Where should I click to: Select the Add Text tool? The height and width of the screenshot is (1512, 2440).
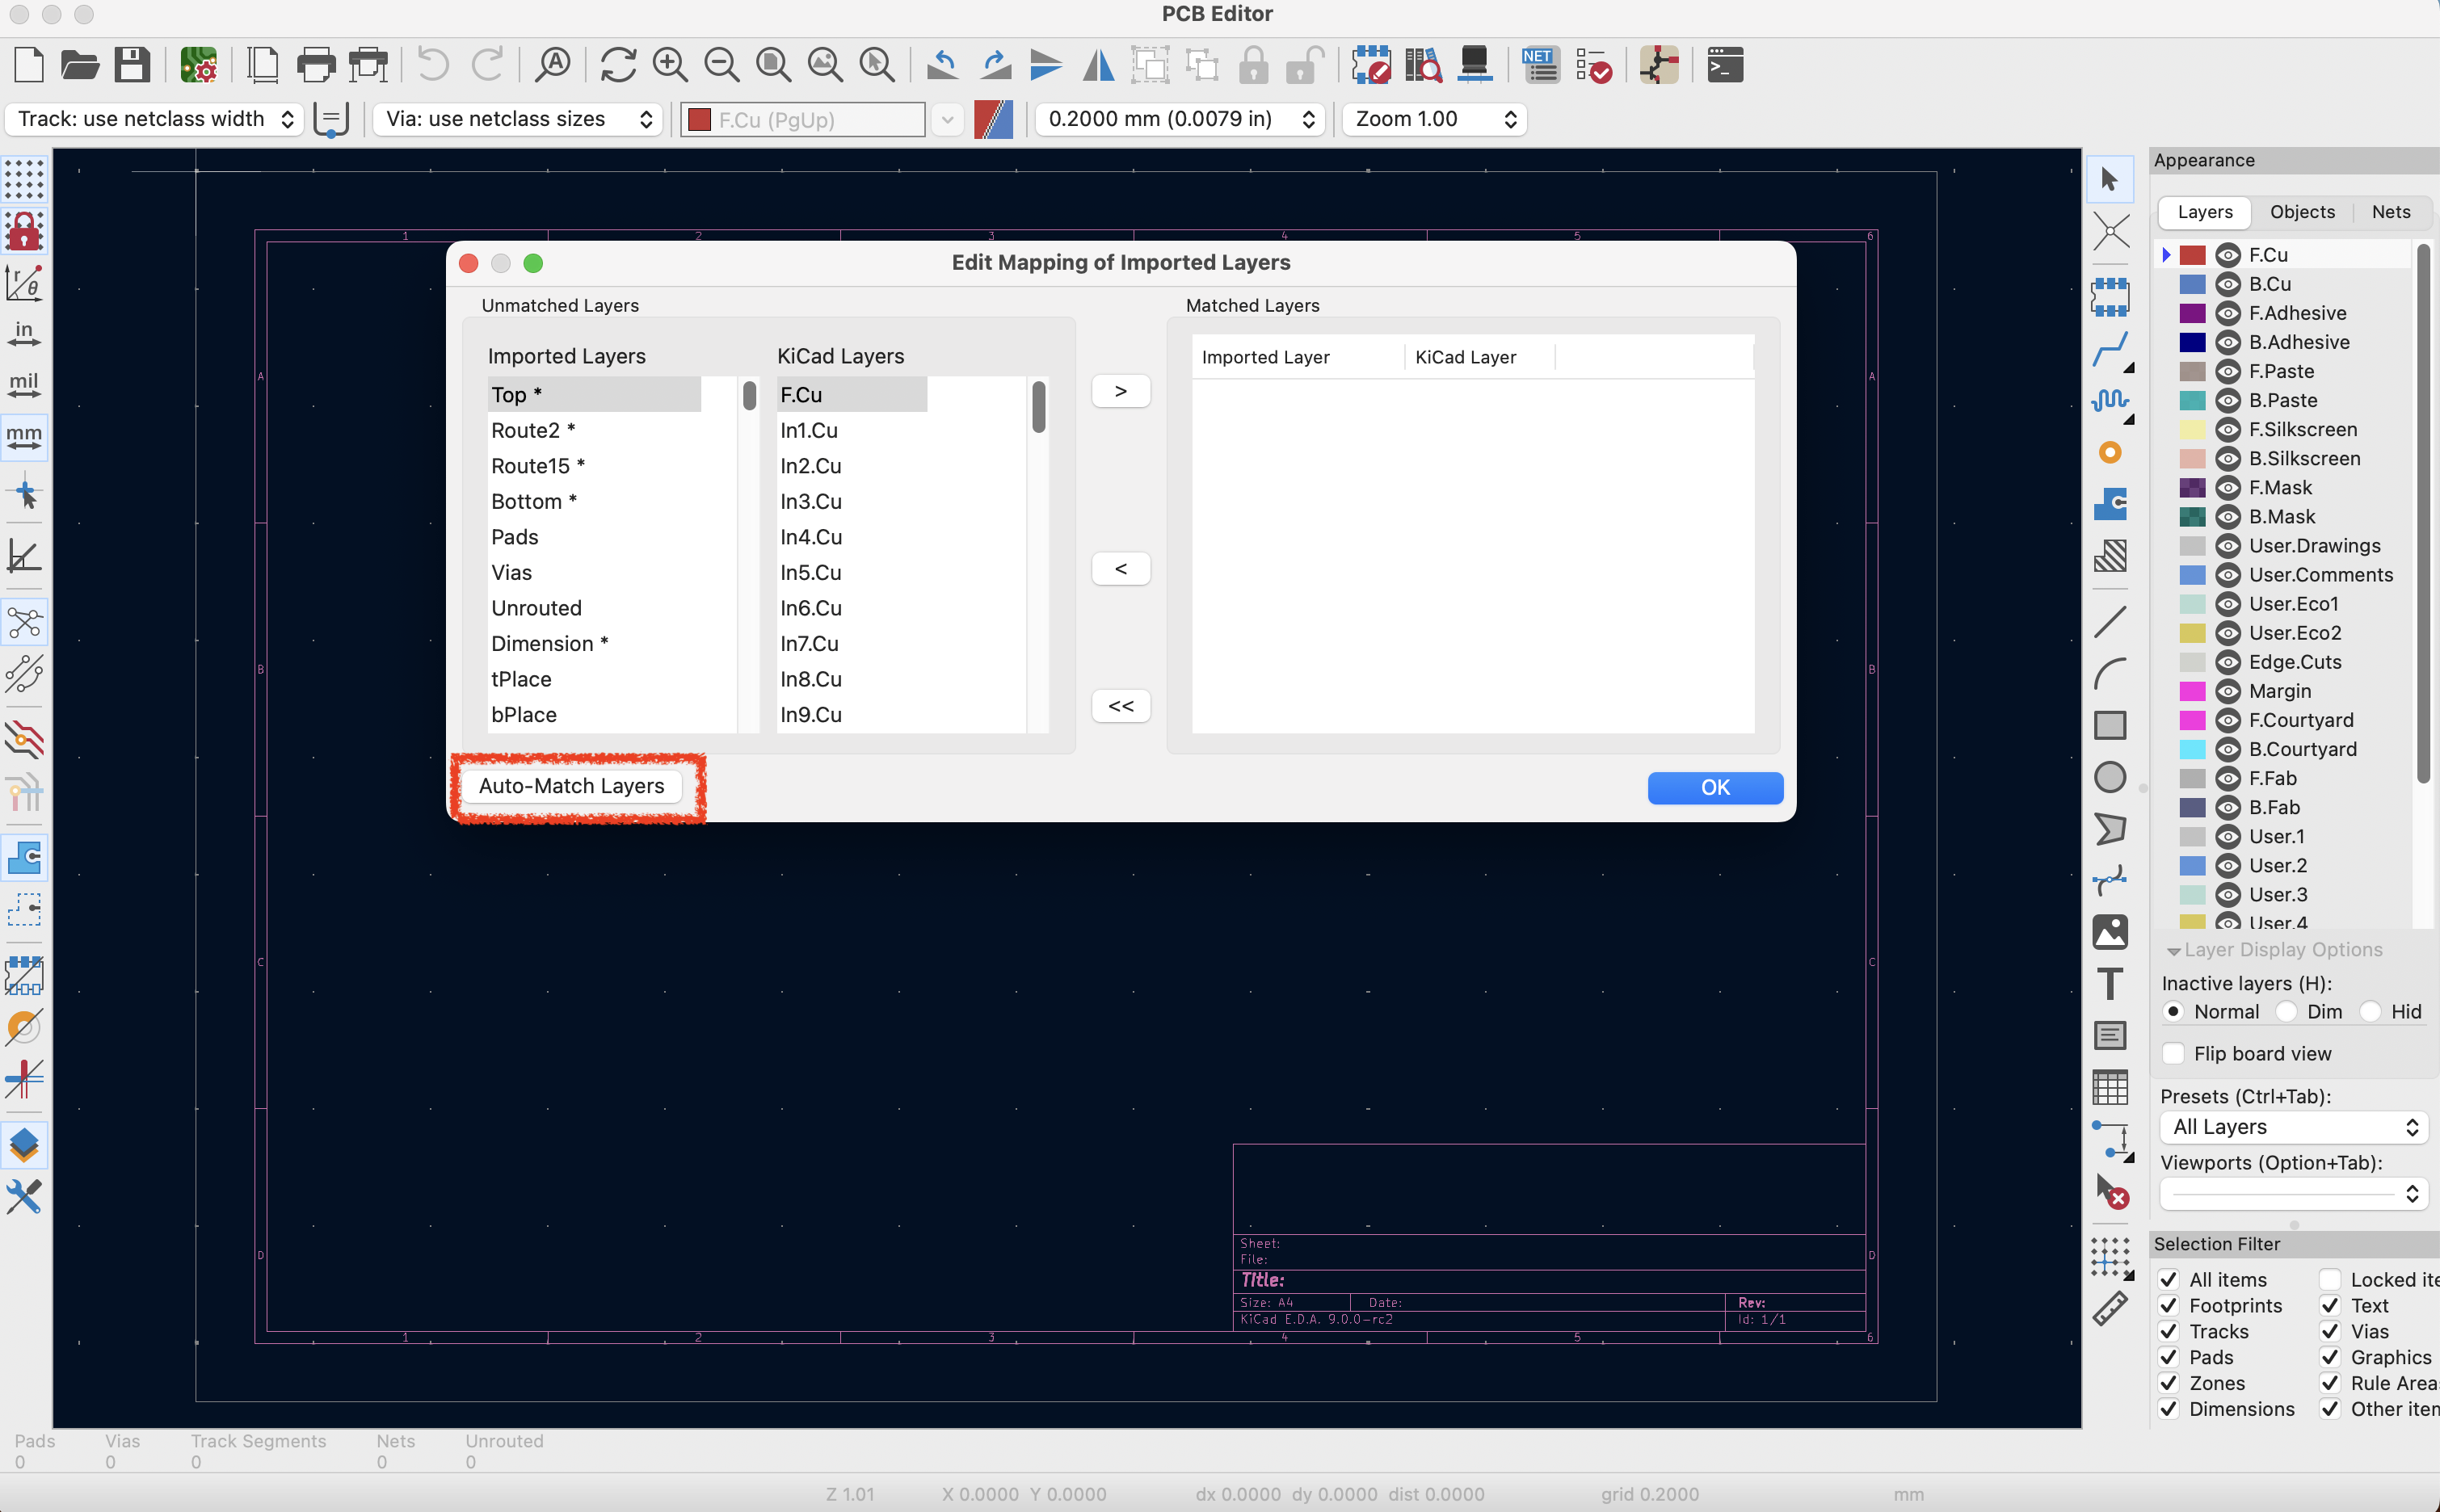coord(2110,983)
